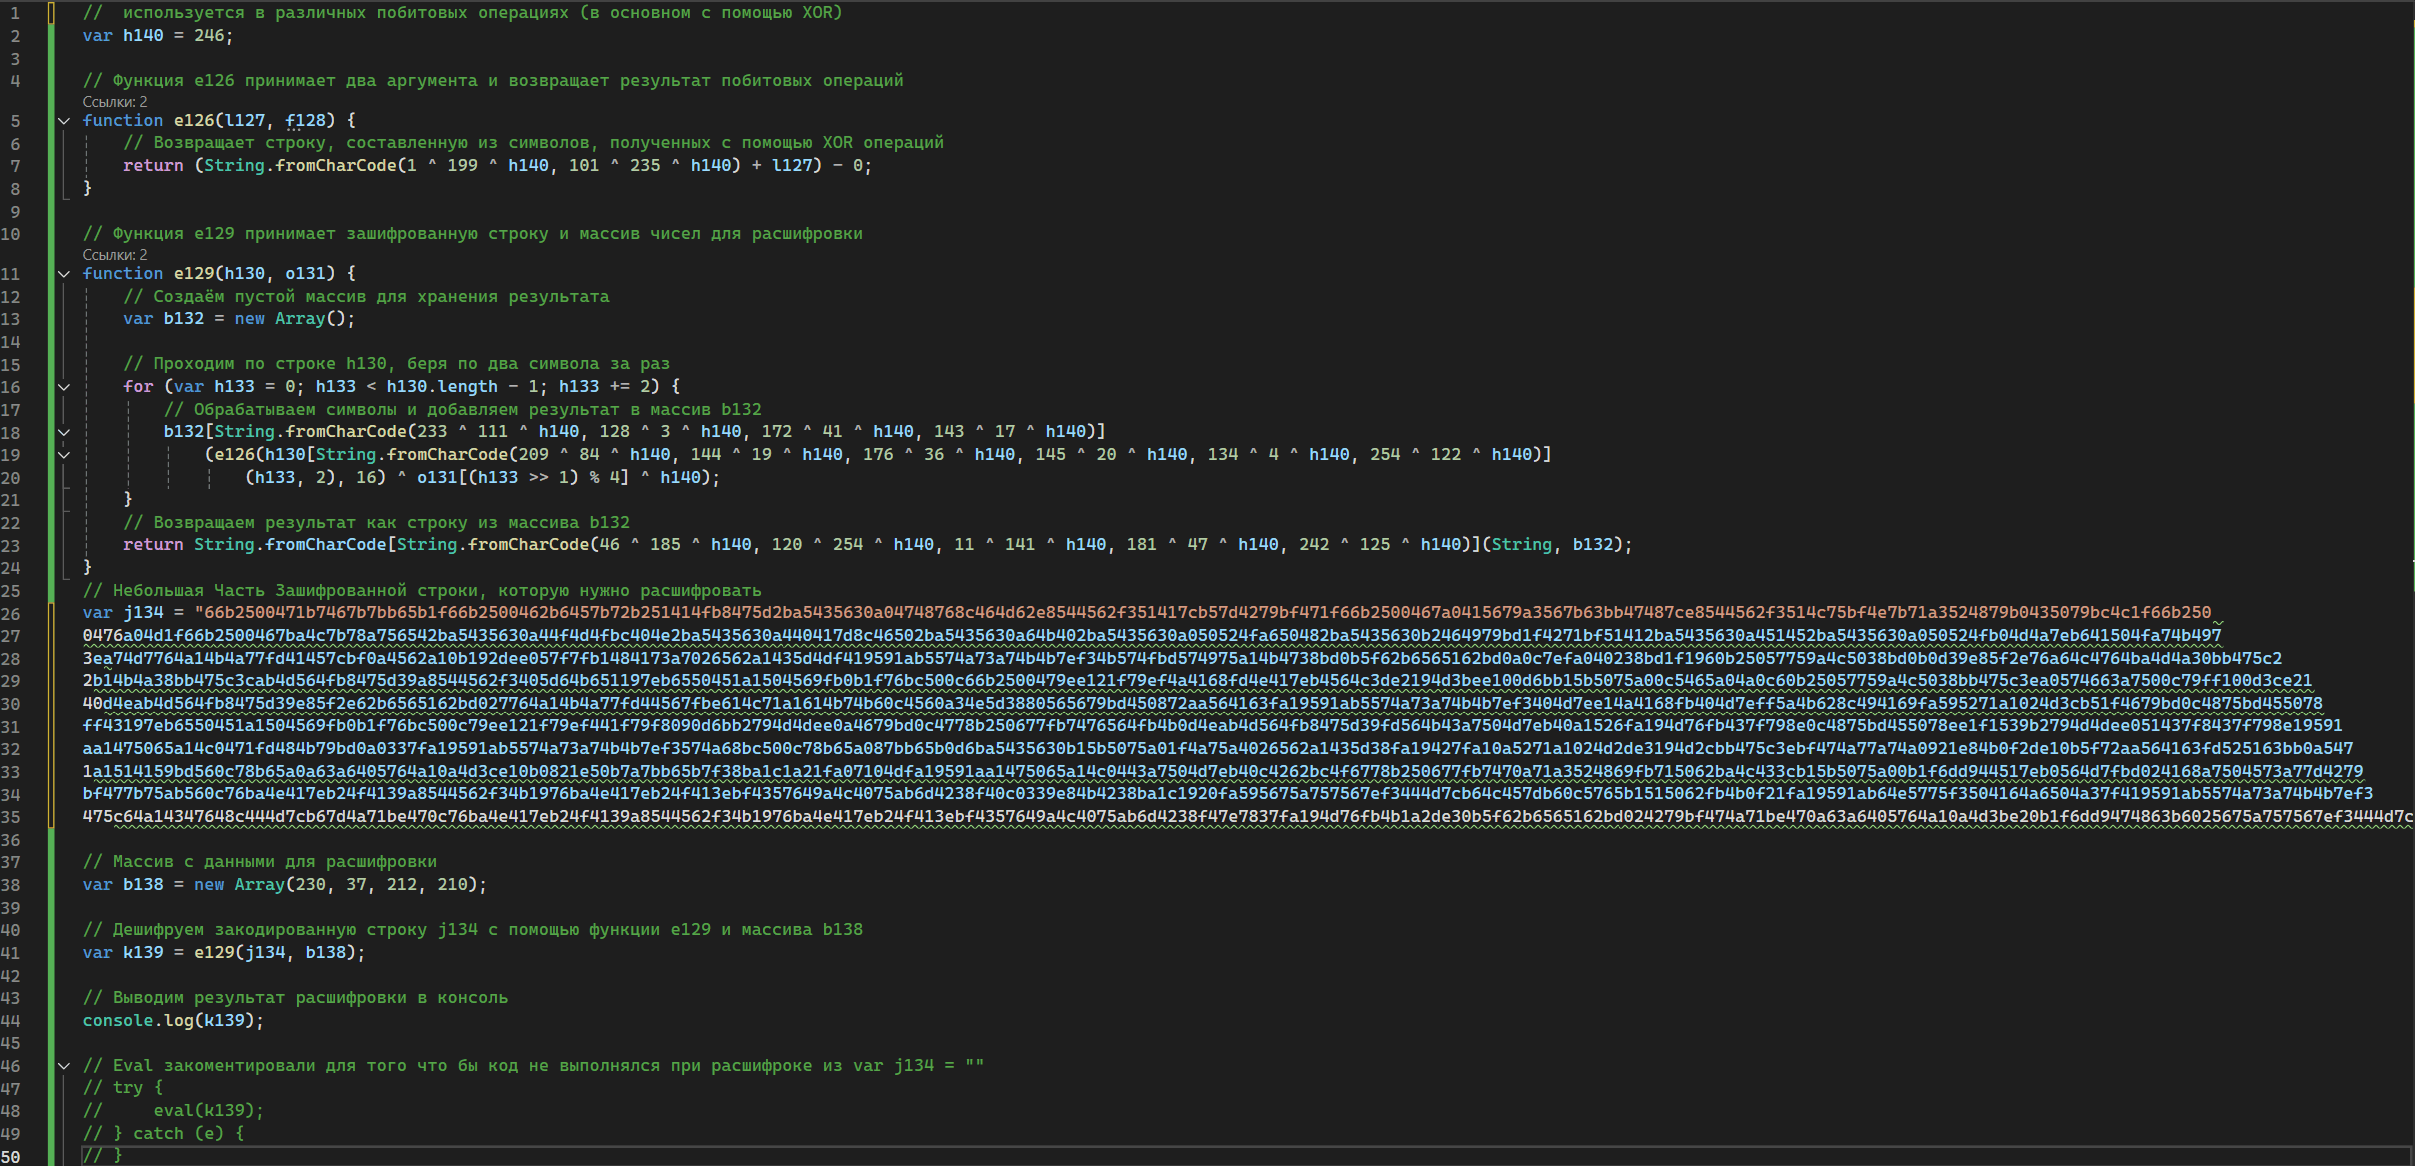Fold the b132 assignment block on line 18
This screenshot has width=2415, height=1166.
point(64,432)
